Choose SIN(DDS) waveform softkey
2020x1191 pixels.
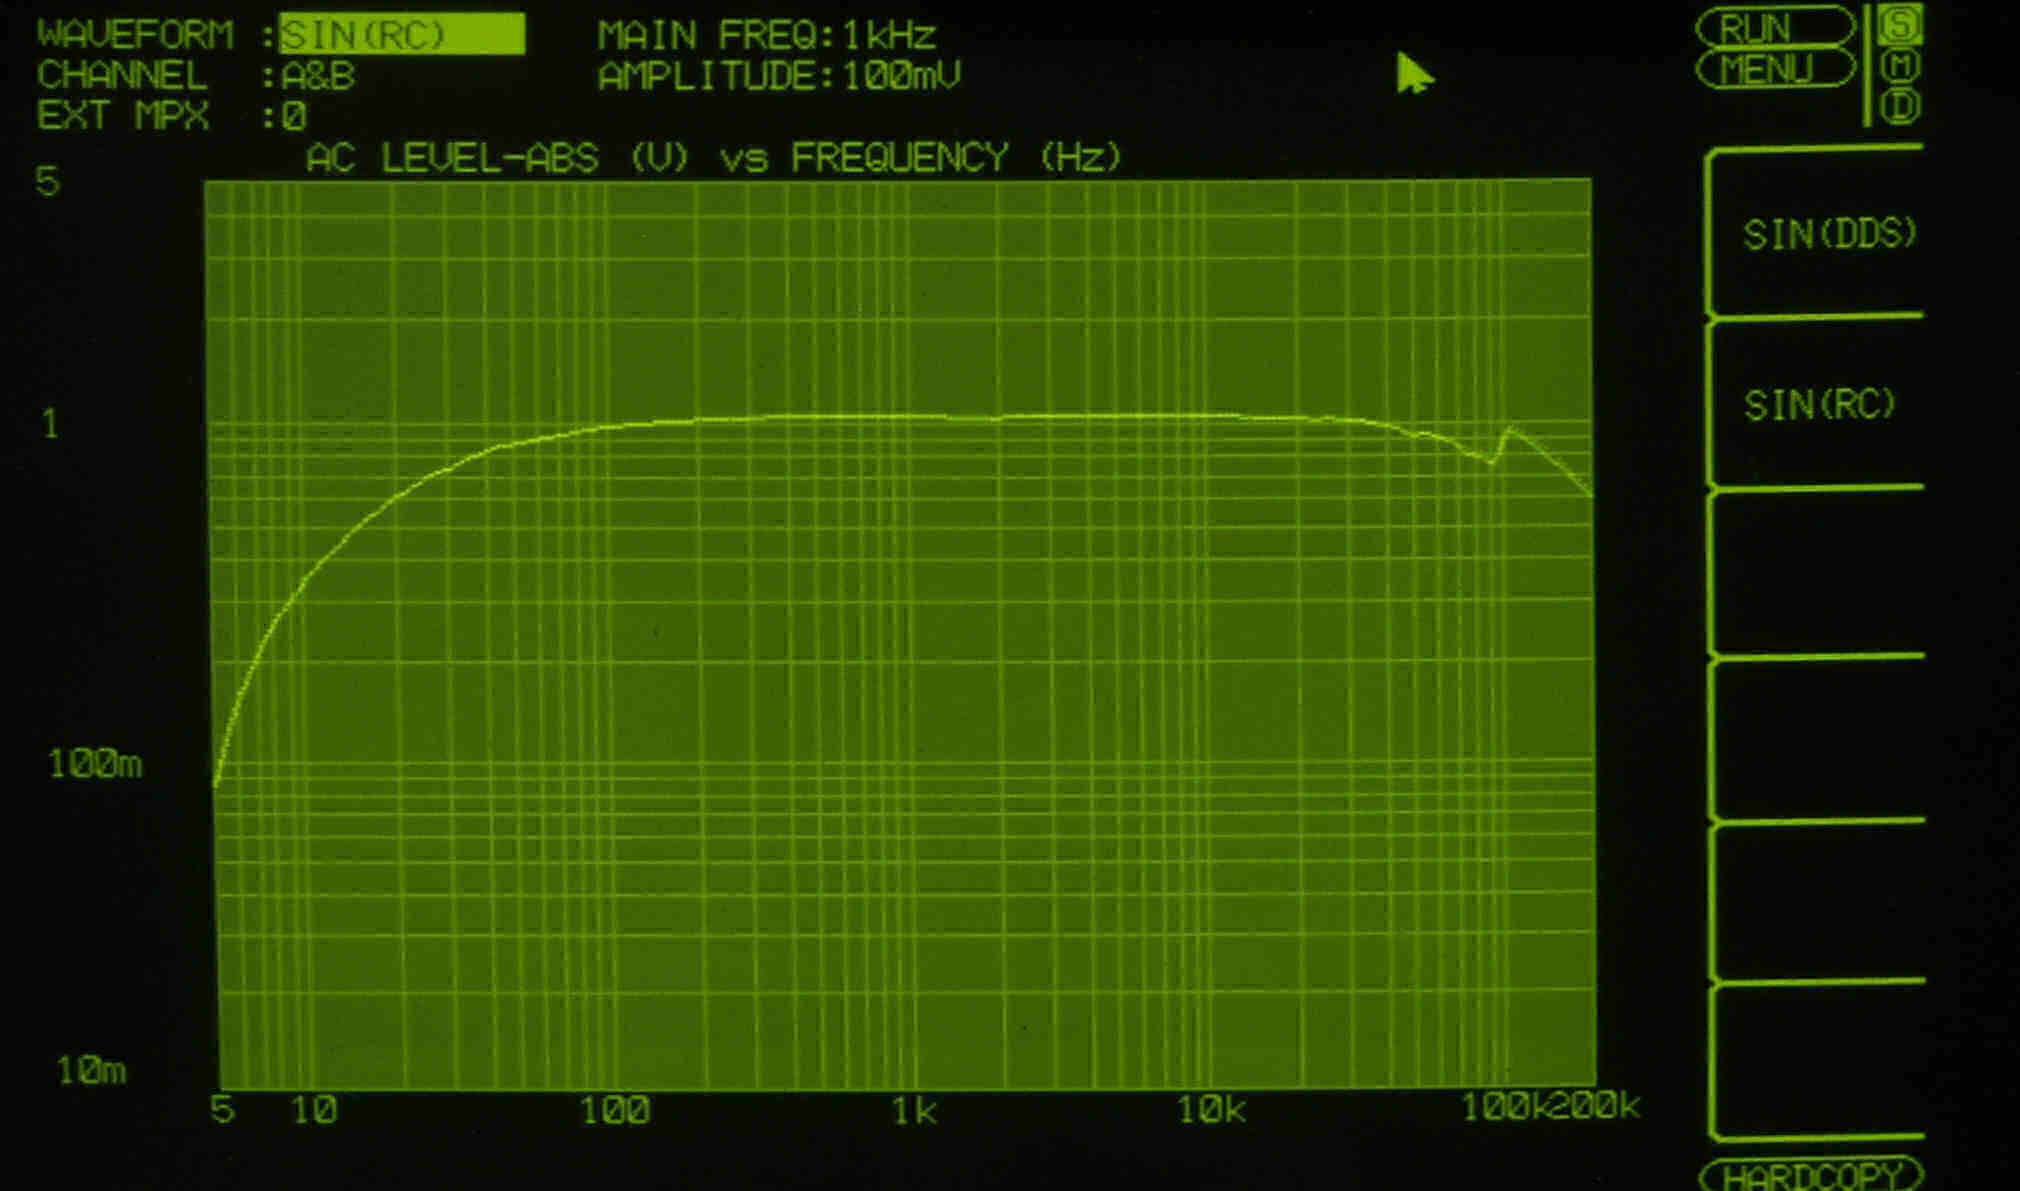(x=1828, y=234)
